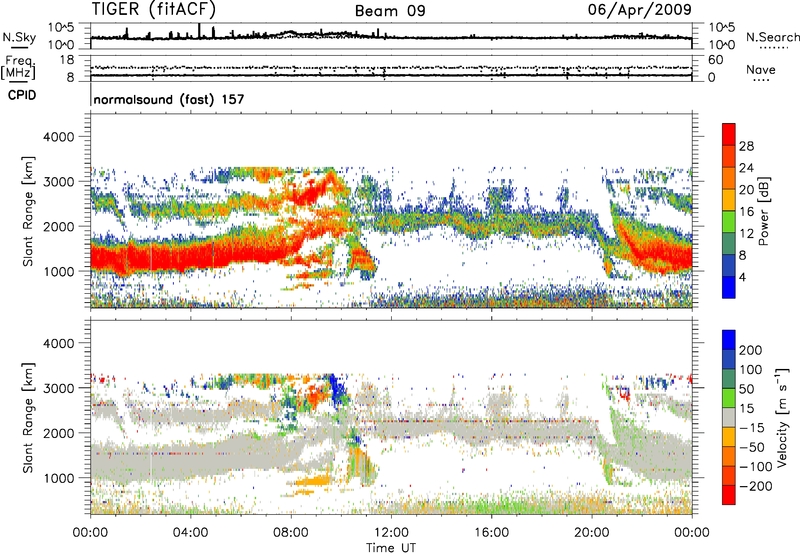Click the orange velocity patch near 09:00 at 900 km
This screenshot has height=554, width=800.
click(x=312, y=481)
